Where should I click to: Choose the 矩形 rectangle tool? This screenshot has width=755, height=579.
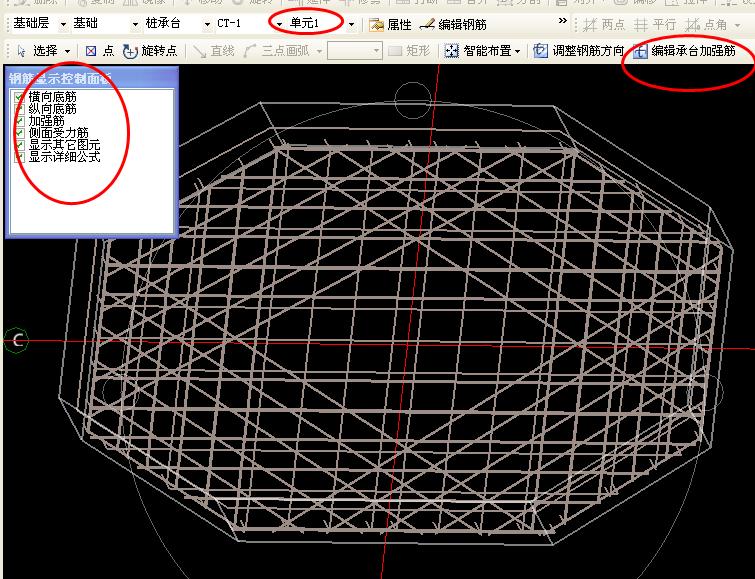[408, 51]
